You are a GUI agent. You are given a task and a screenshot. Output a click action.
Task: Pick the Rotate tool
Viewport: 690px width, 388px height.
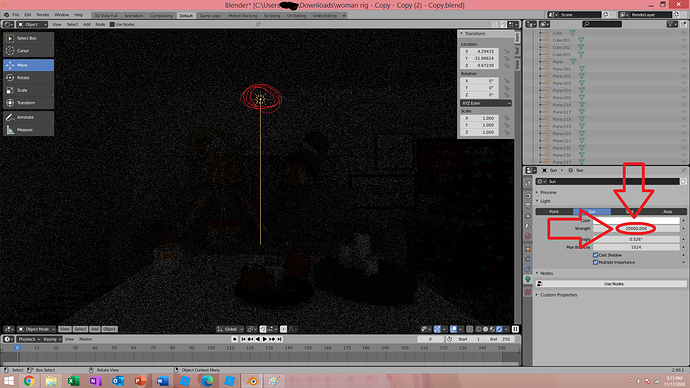tap(28, 77)
